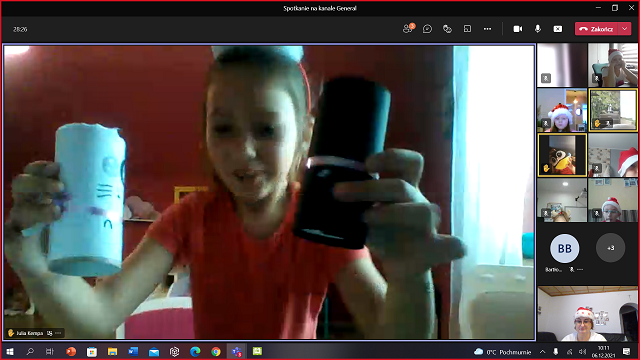Select the BB avatar participant tile
The image size is (640, 360).
coord(564,248)
